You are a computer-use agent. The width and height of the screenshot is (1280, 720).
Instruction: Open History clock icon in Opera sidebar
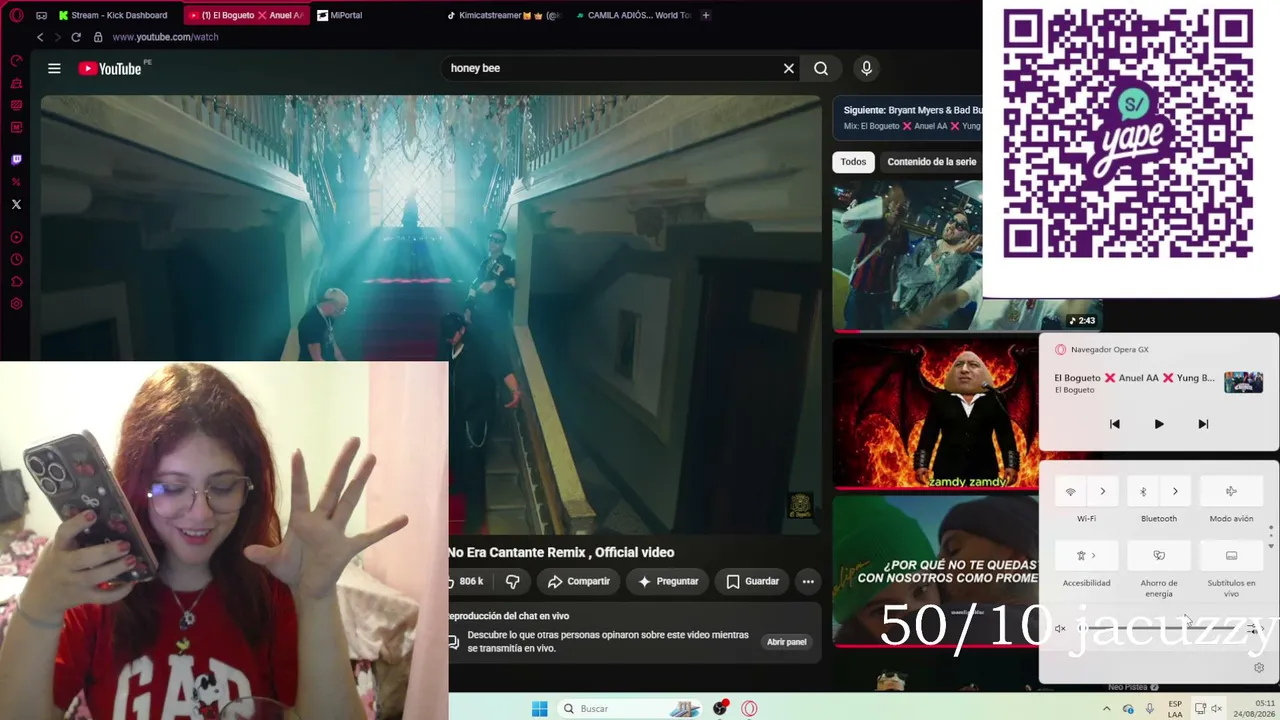click(x=16, y=260)
